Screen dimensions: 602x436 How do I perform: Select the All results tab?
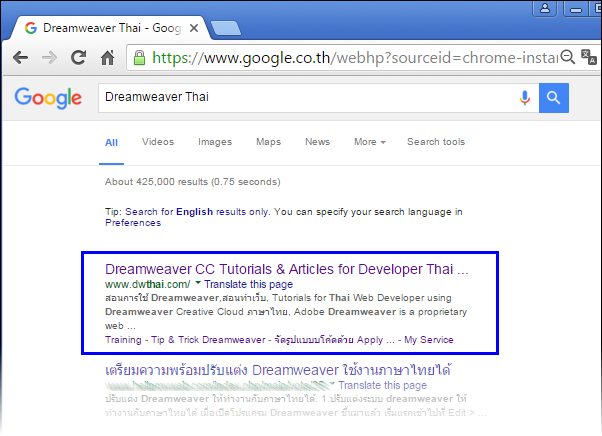click(x=111, y=143)
